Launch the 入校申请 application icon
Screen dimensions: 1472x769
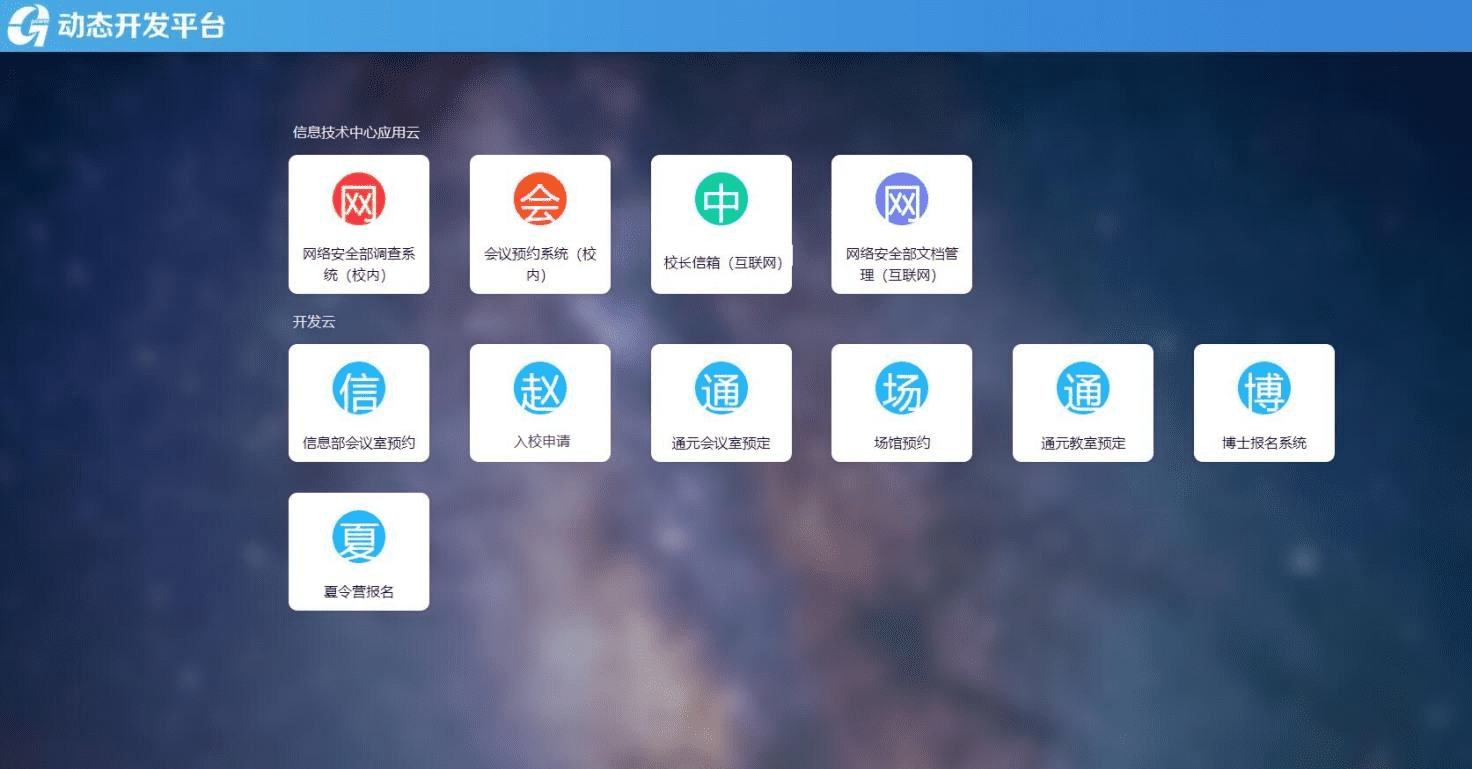540,387
